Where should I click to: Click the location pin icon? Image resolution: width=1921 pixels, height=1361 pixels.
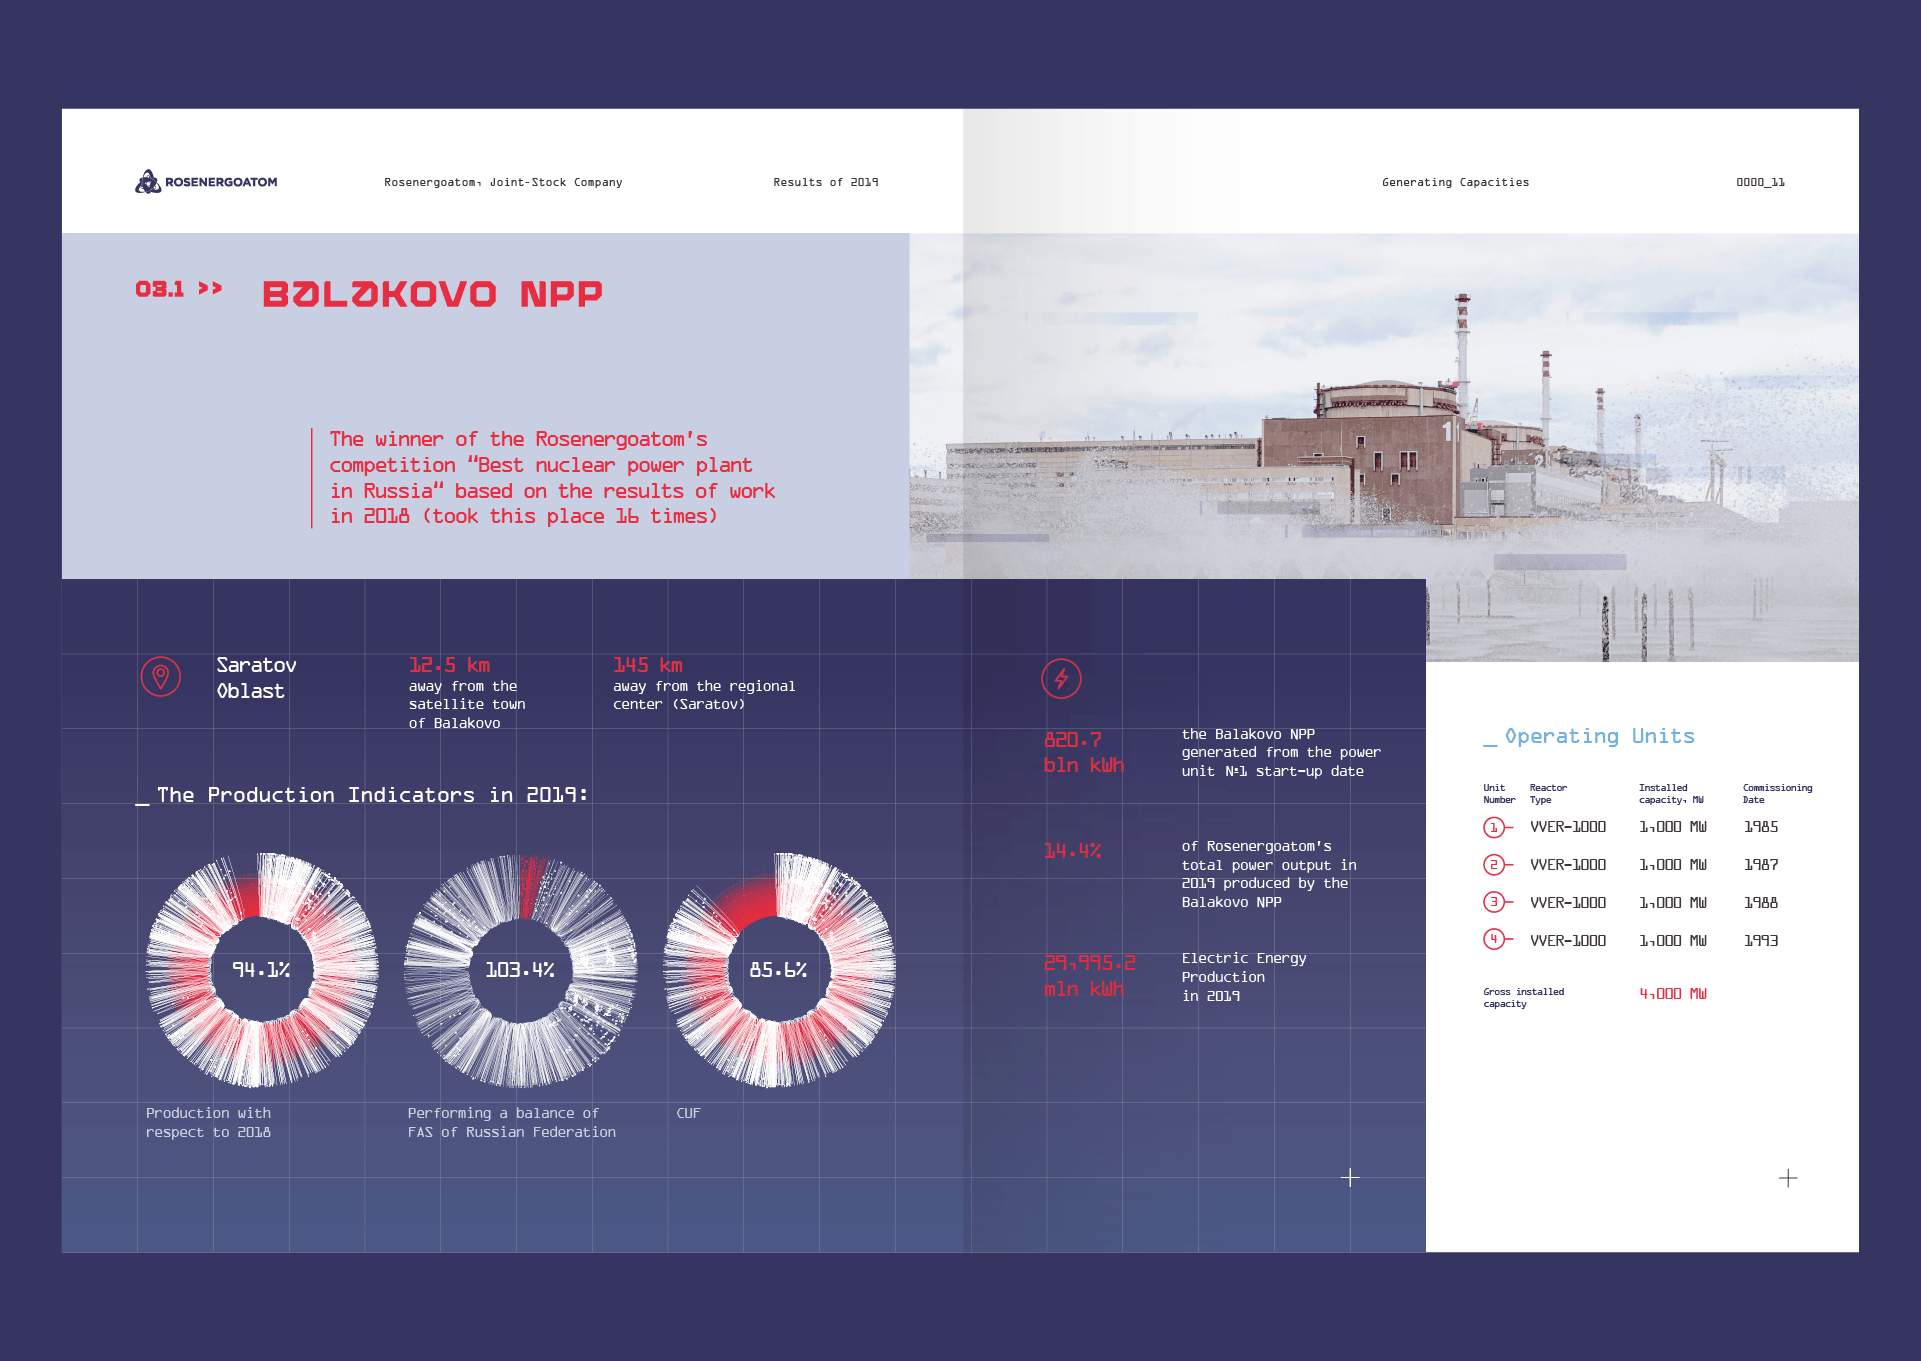(160, 677)
